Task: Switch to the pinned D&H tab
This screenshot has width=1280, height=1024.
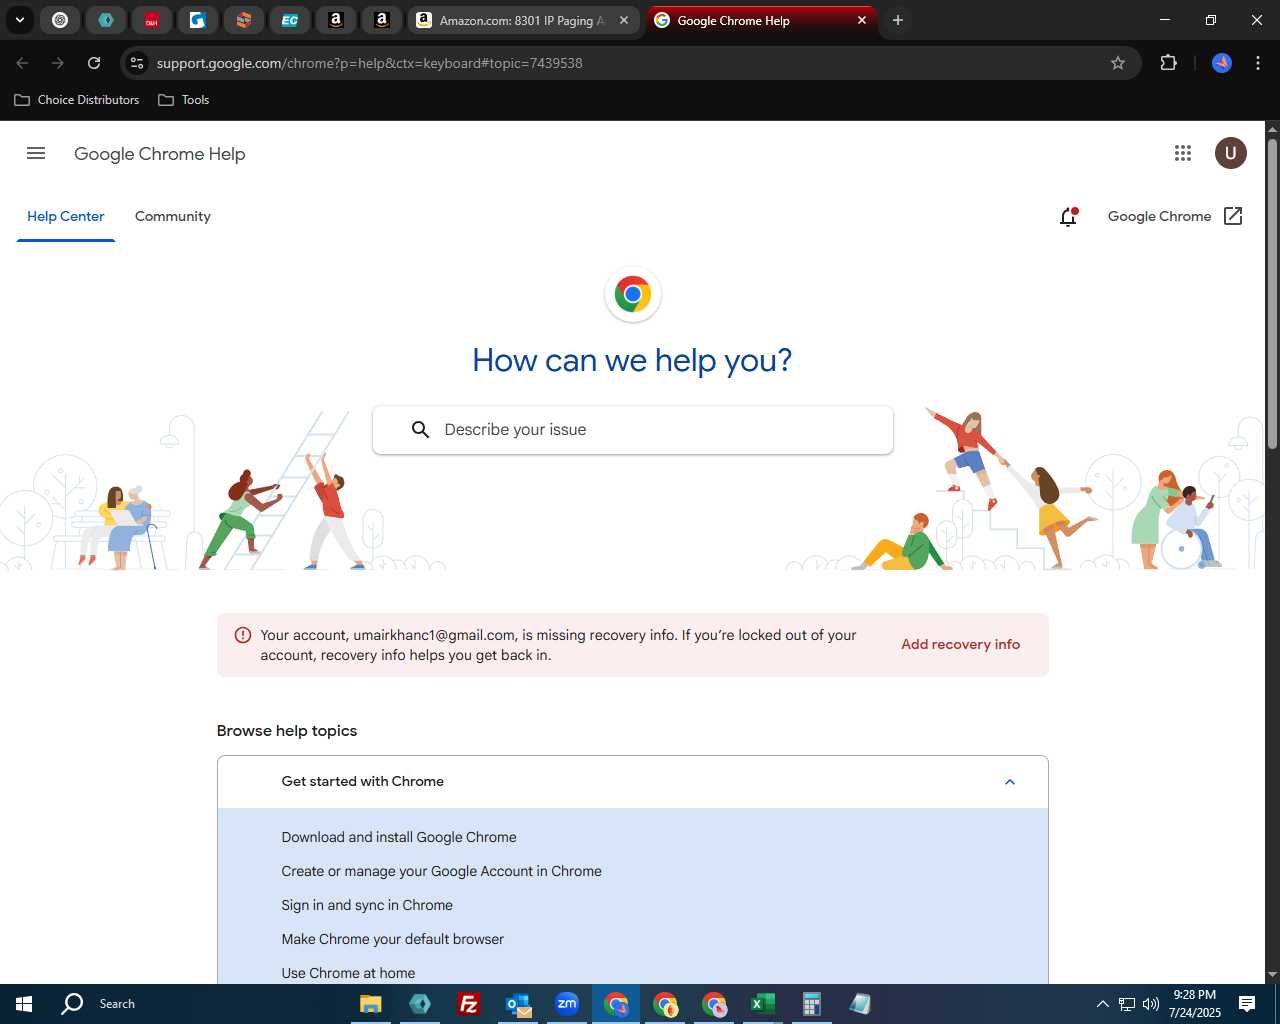Action: pyautogui.click(x=152, y=20)
